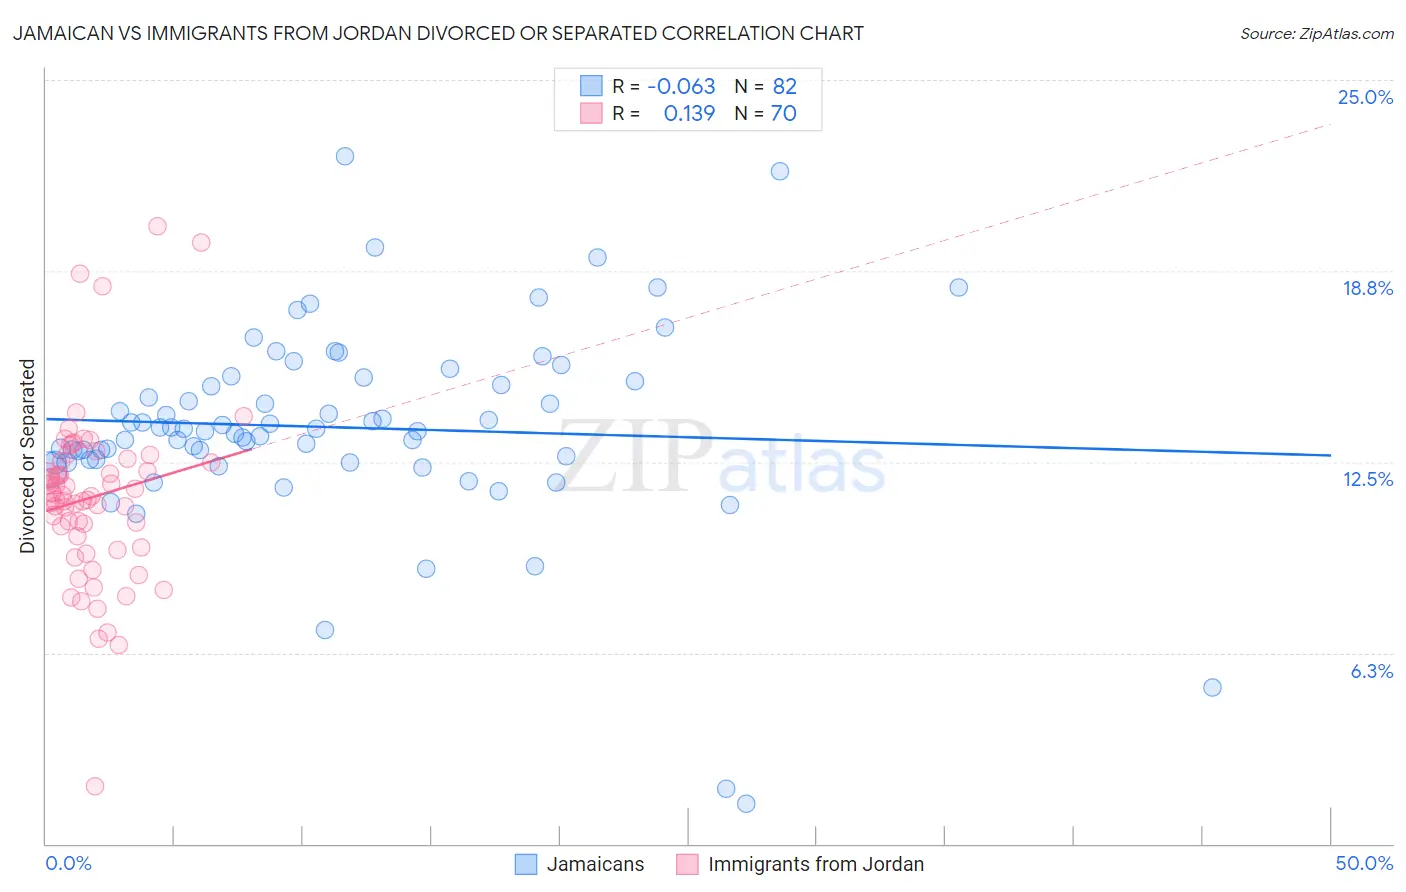Click the 6.3% y-axis label
Screen dimensions: 1406x892
[x=1371, y=671]
